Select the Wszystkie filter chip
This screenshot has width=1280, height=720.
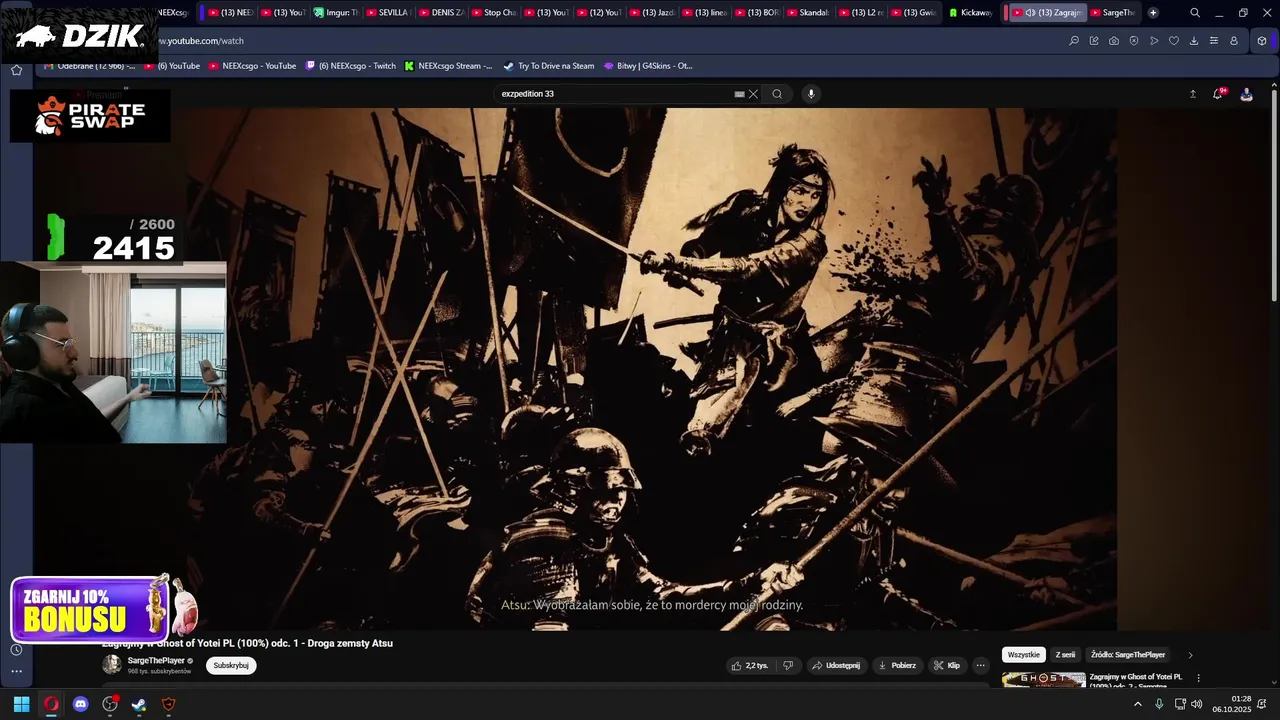[x=1024, y=655]
